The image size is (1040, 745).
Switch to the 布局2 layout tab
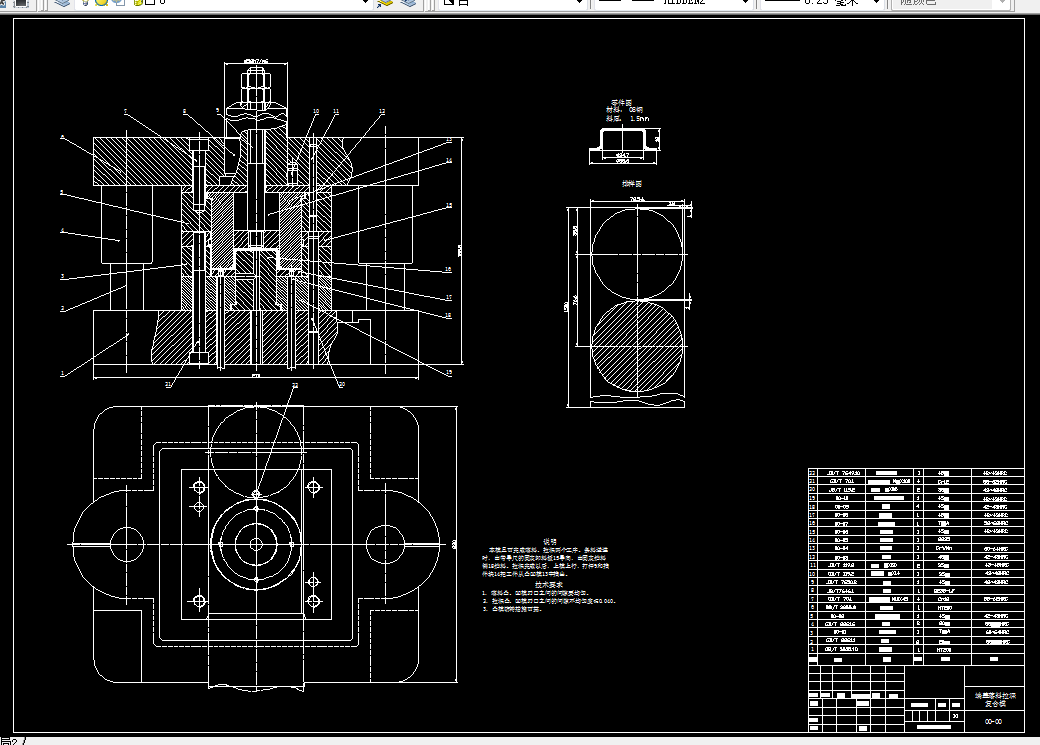click(x=9, y=740)
